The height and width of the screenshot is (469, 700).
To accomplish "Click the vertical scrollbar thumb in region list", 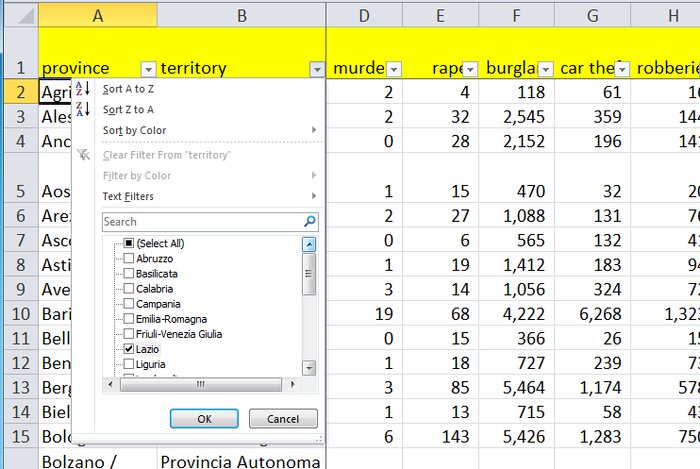I will (x=310, y=273).
